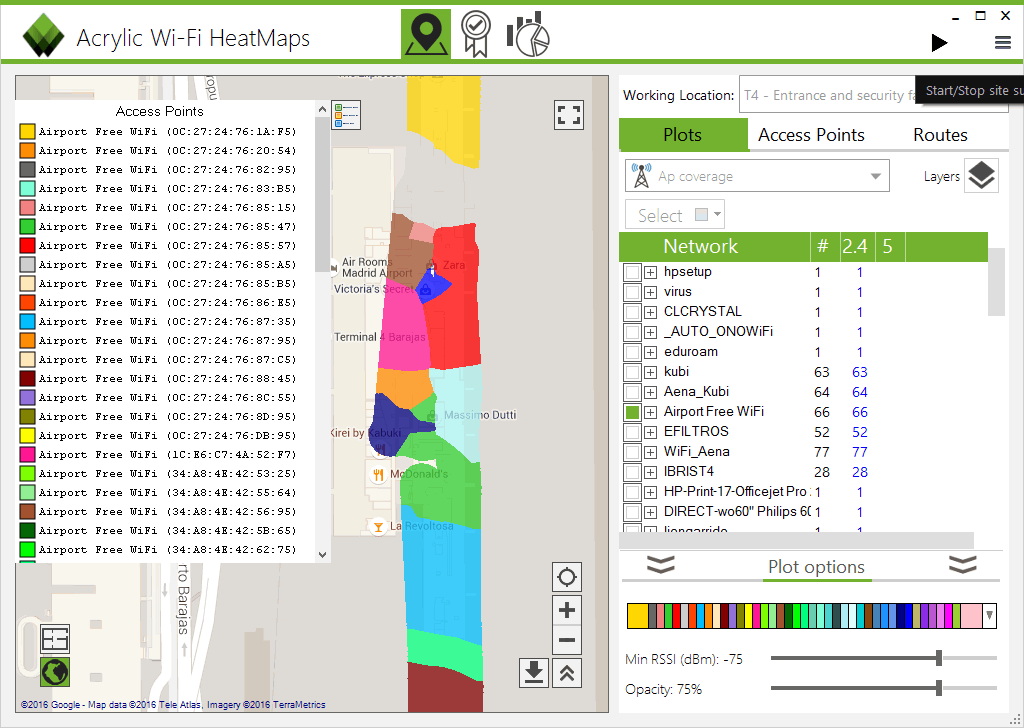Click the yellow swatch for AP 0C:27:24:76:1A:F5

[x=27, y=132]
